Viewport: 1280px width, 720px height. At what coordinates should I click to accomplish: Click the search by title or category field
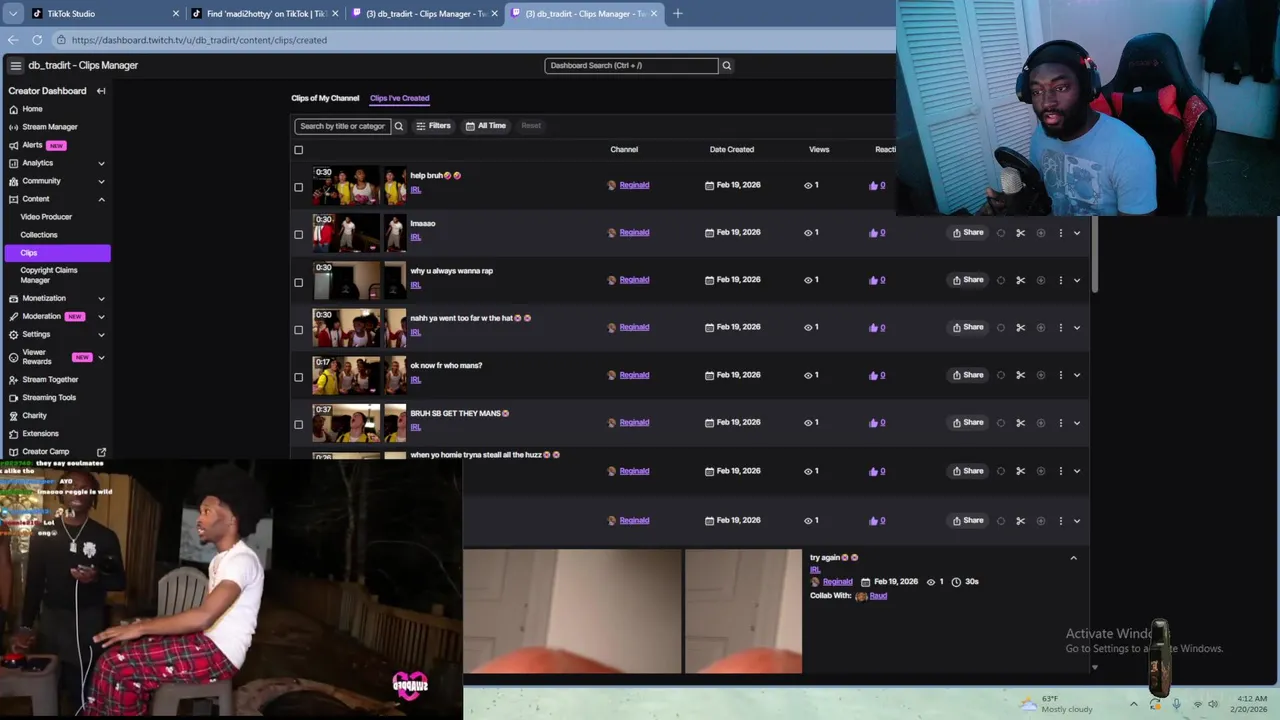342,126
